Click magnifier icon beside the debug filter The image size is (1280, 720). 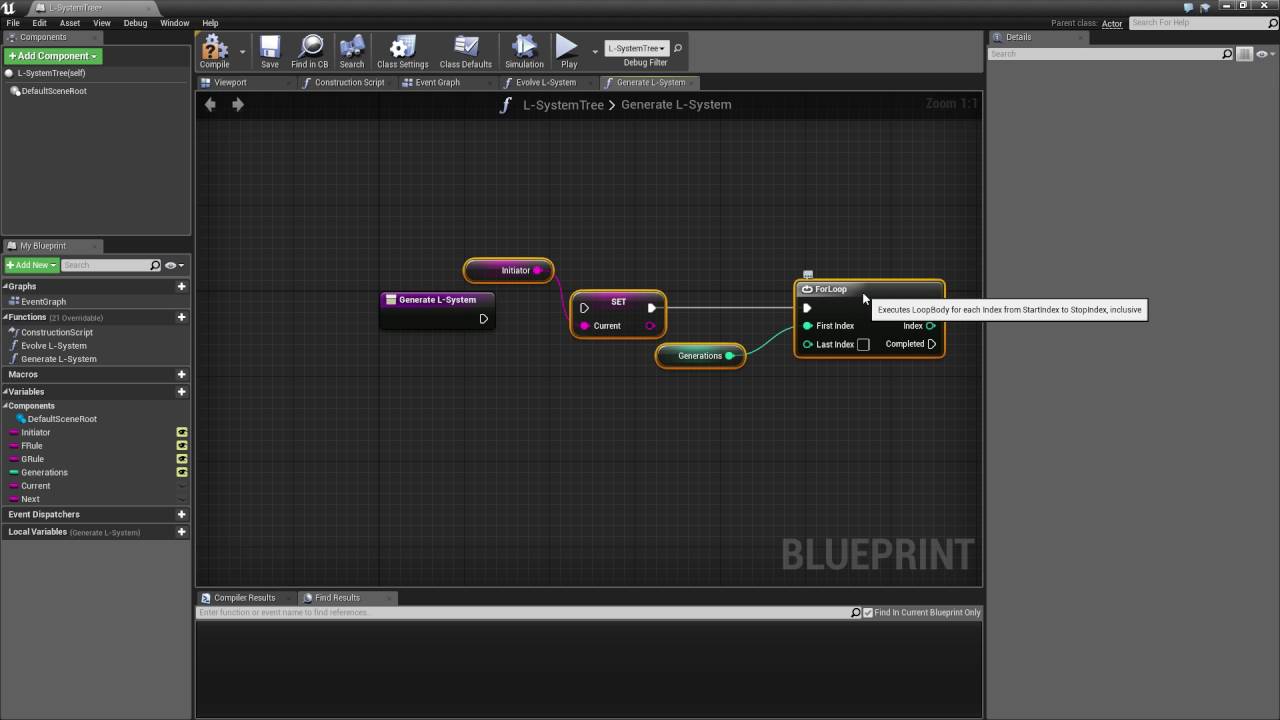click(678, 48)
